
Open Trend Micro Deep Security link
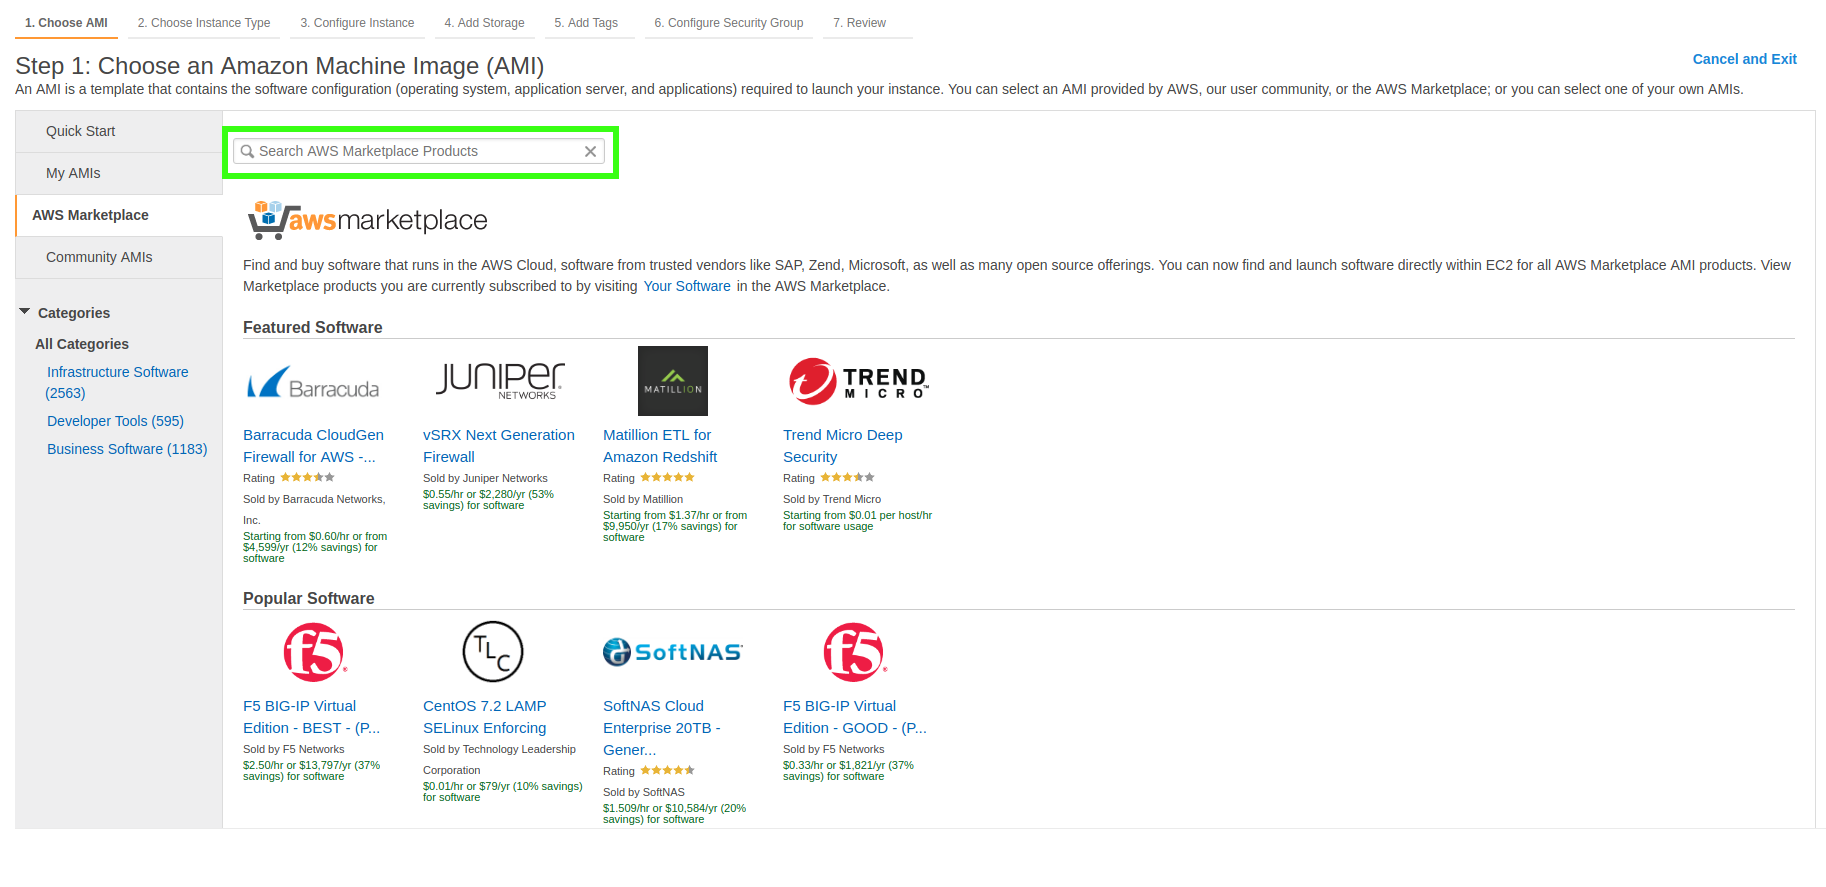pos(843,446)
